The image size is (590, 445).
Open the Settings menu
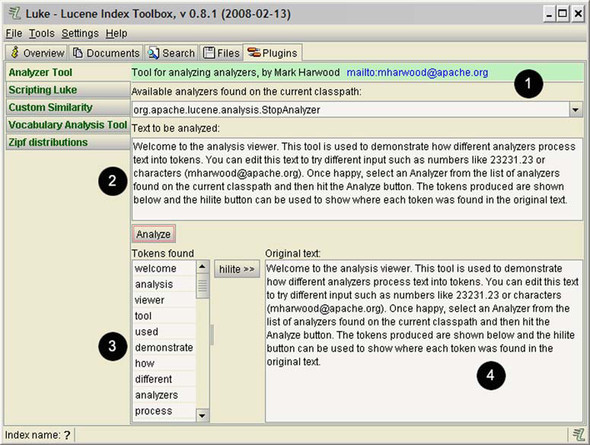coord(80,33)
